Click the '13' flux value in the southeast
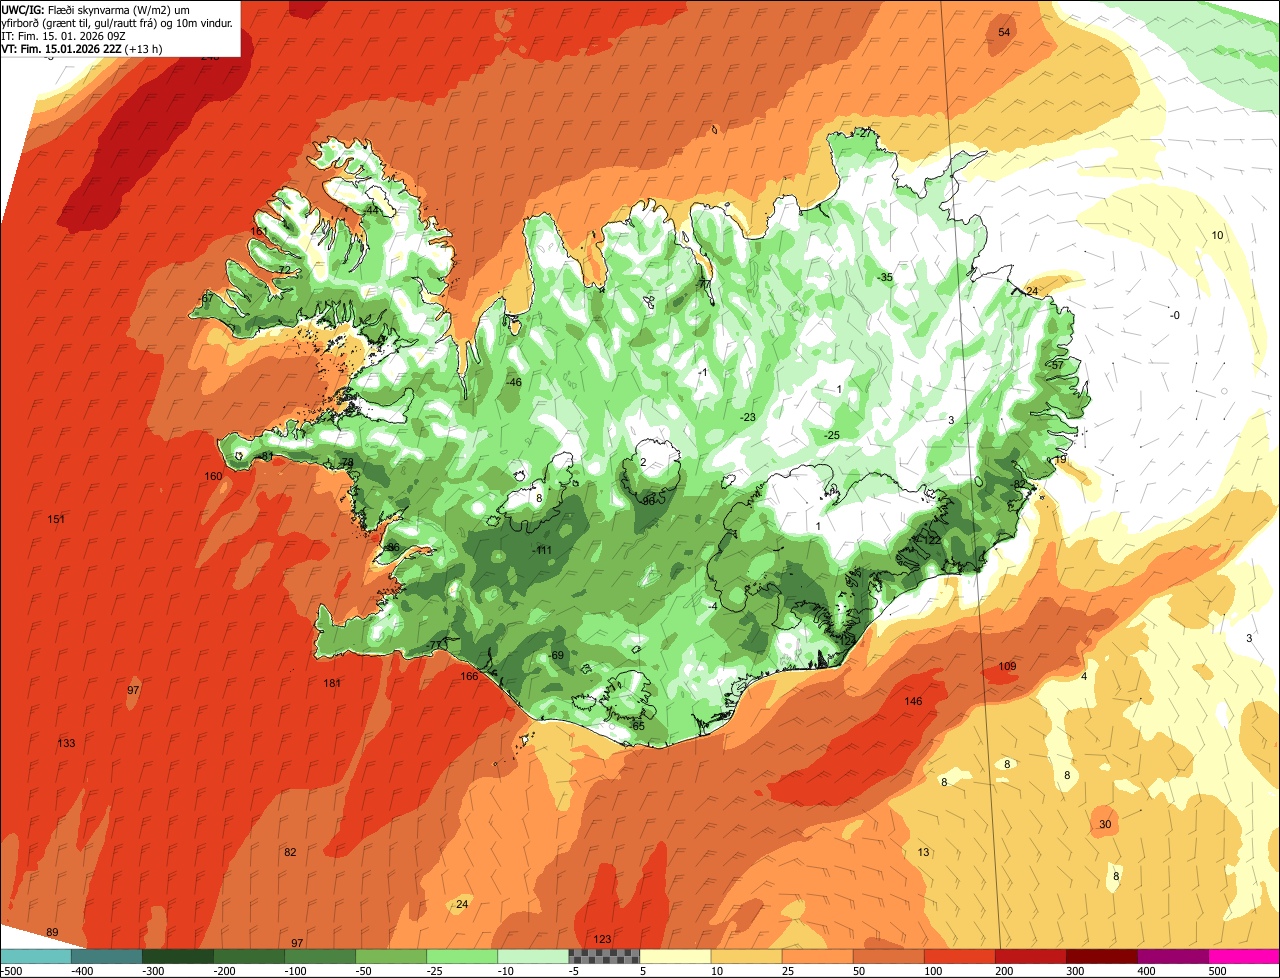Viewport: 1280px width, 978px height. (x=923, y=852)
